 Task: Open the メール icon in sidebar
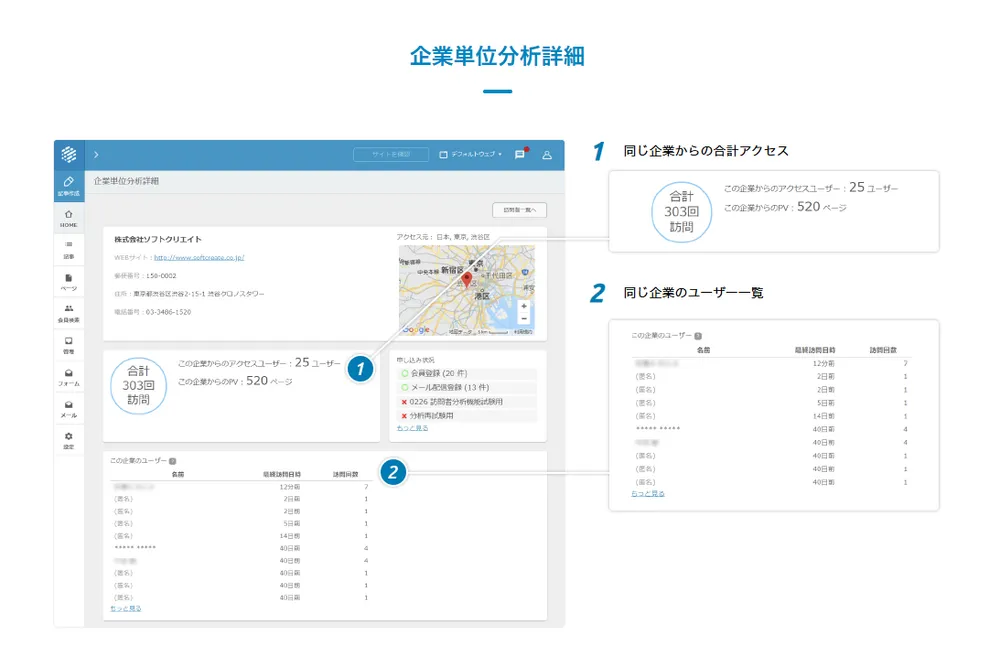(69, 408)
